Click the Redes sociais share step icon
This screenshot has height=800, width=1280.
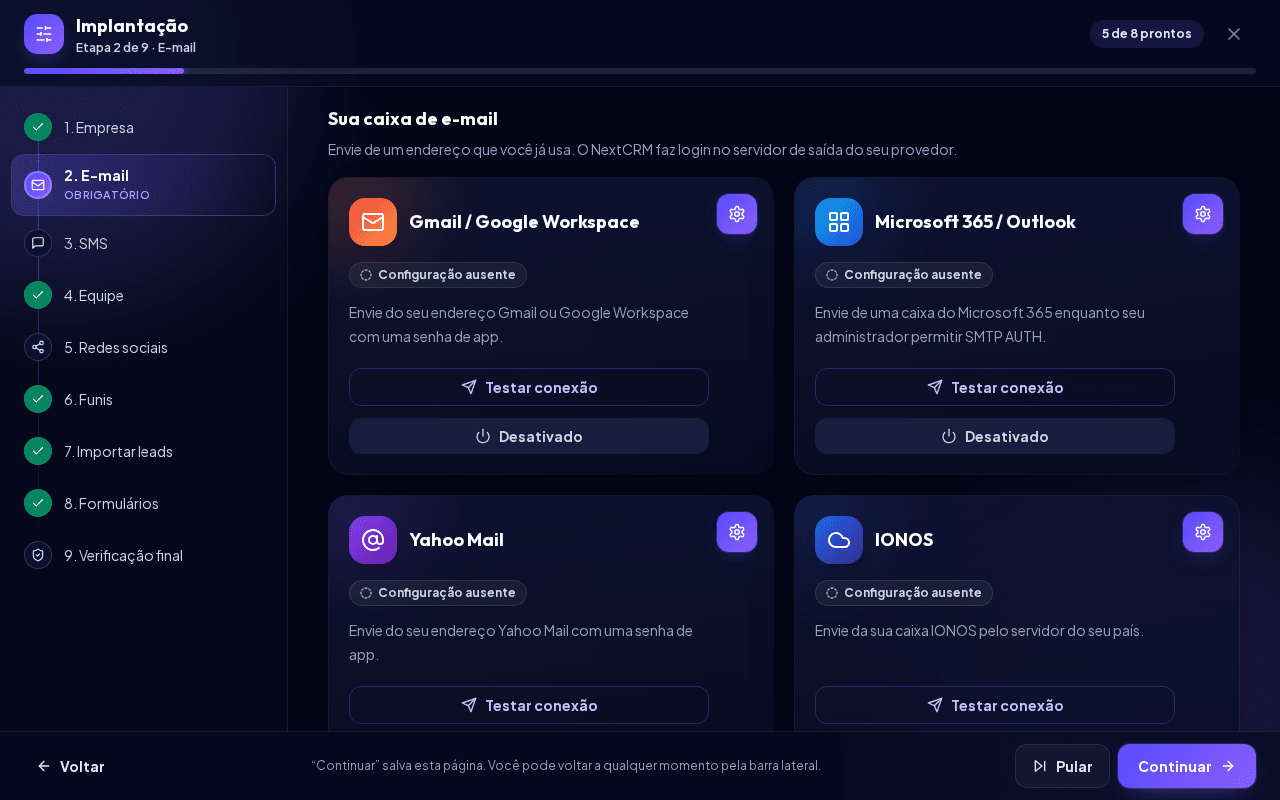38,347
